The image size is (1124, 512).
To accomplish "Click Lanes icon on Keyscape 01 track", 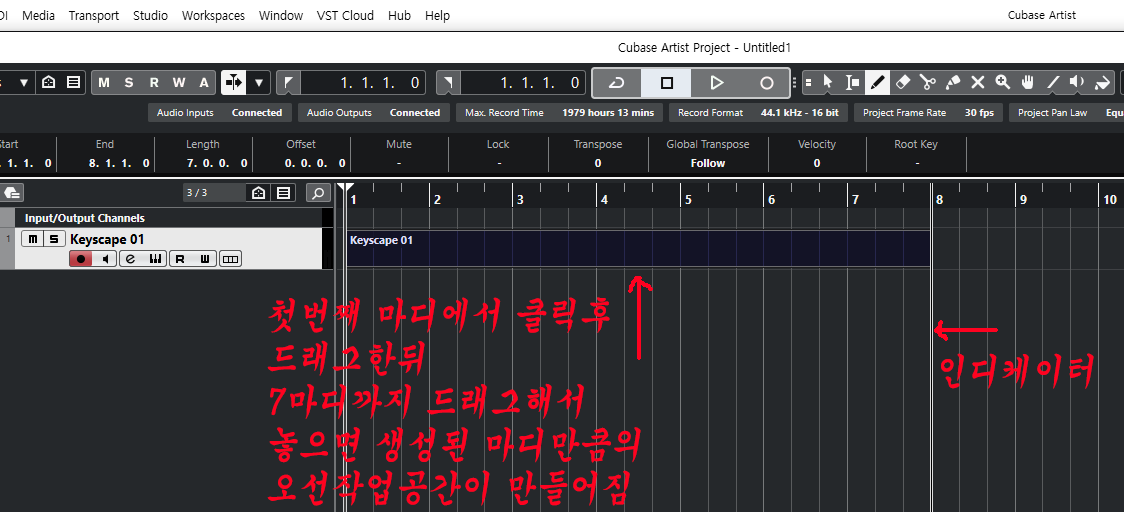I will [x=230, y=259].
